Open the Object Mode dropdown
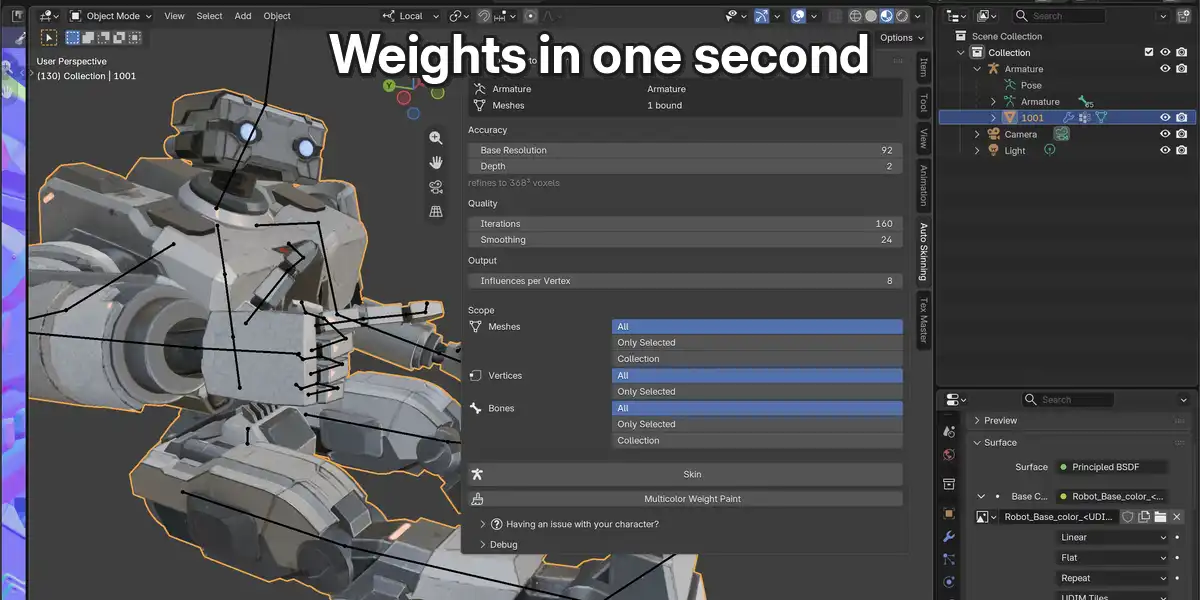This screenshot has height=600, width=1200. click(x=111, y=16)
